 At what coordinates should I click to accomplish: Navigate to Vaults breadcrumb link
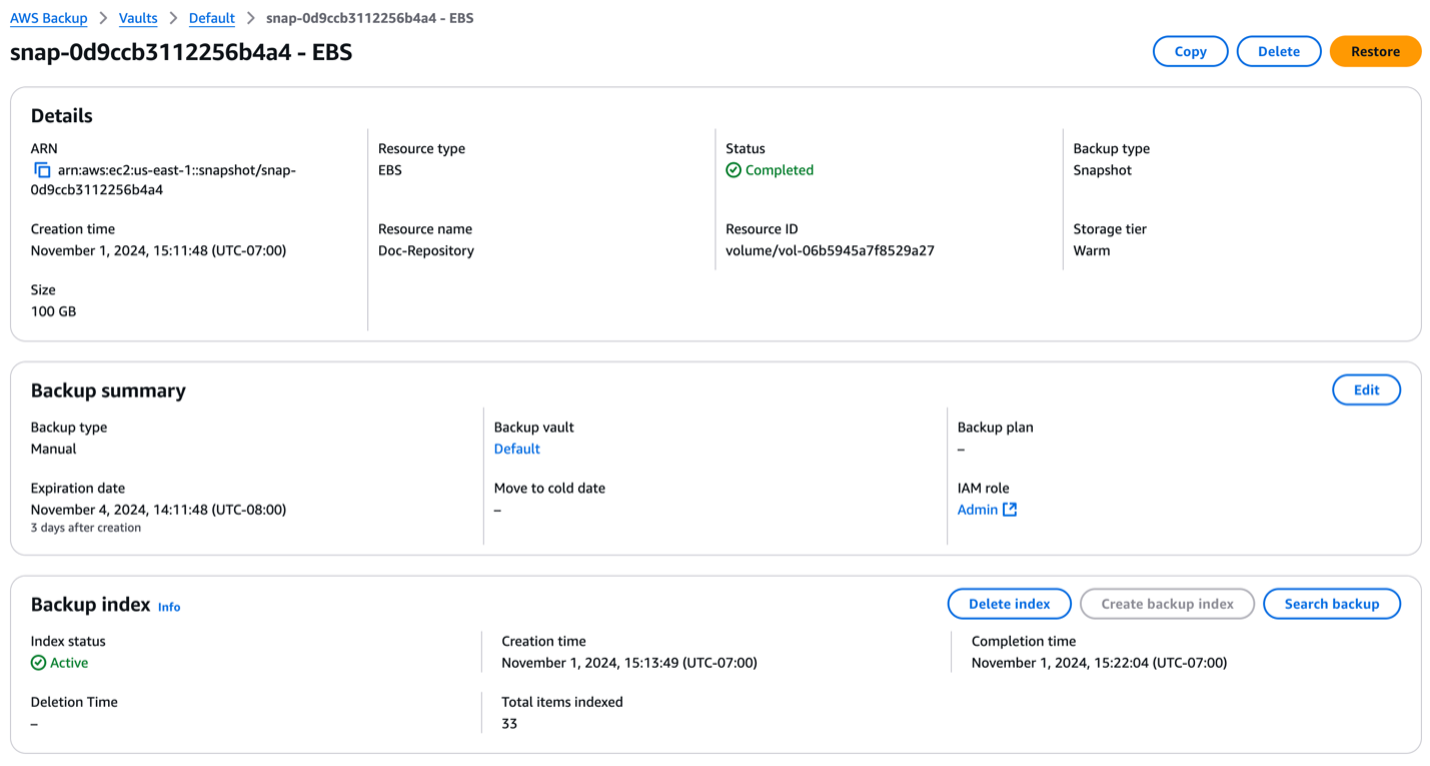pyautogui.click(x=138, y=18)
